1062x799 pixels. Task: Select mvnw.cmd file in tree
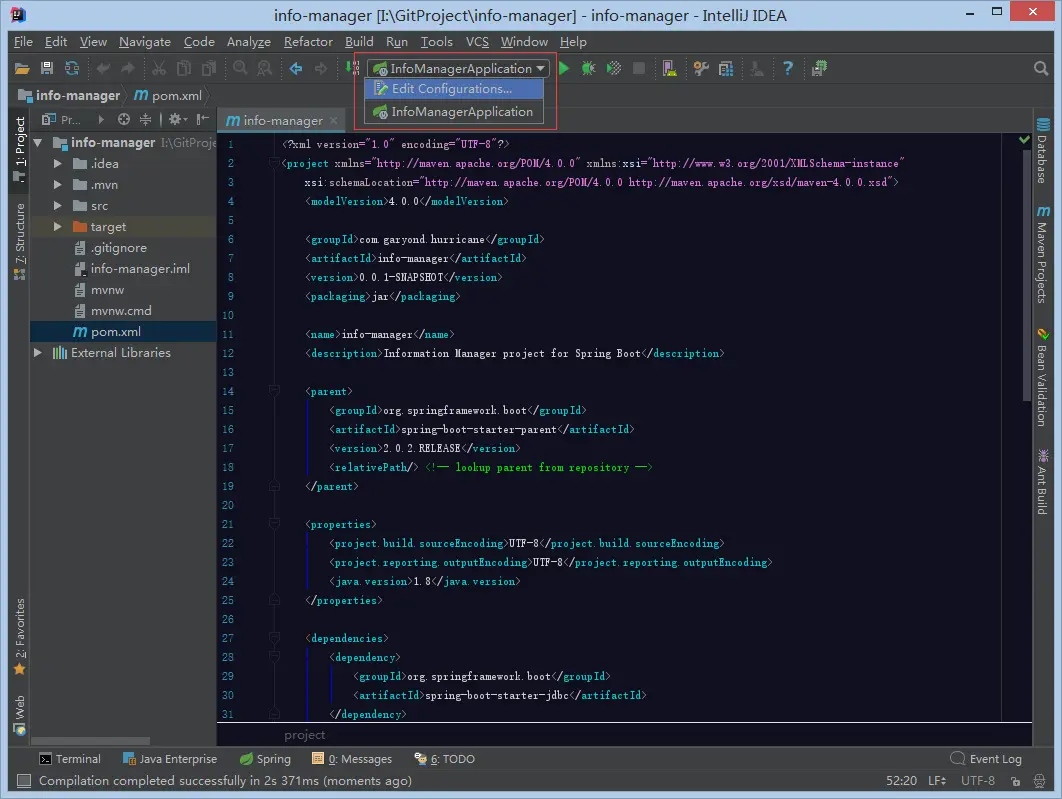112,311
